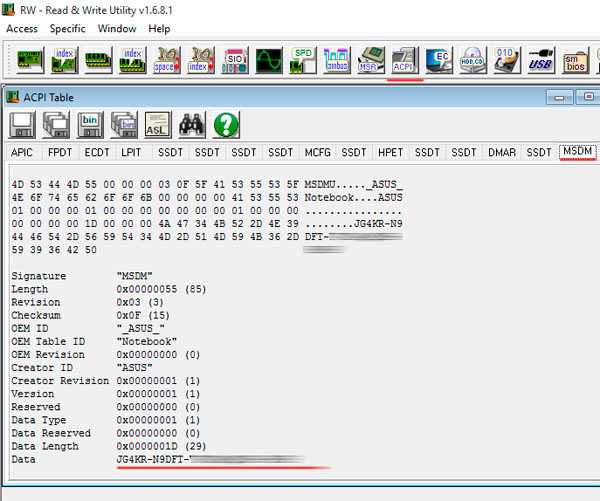
Task: Click the SPD memory info icon
Action: click(x=302, y=61)
